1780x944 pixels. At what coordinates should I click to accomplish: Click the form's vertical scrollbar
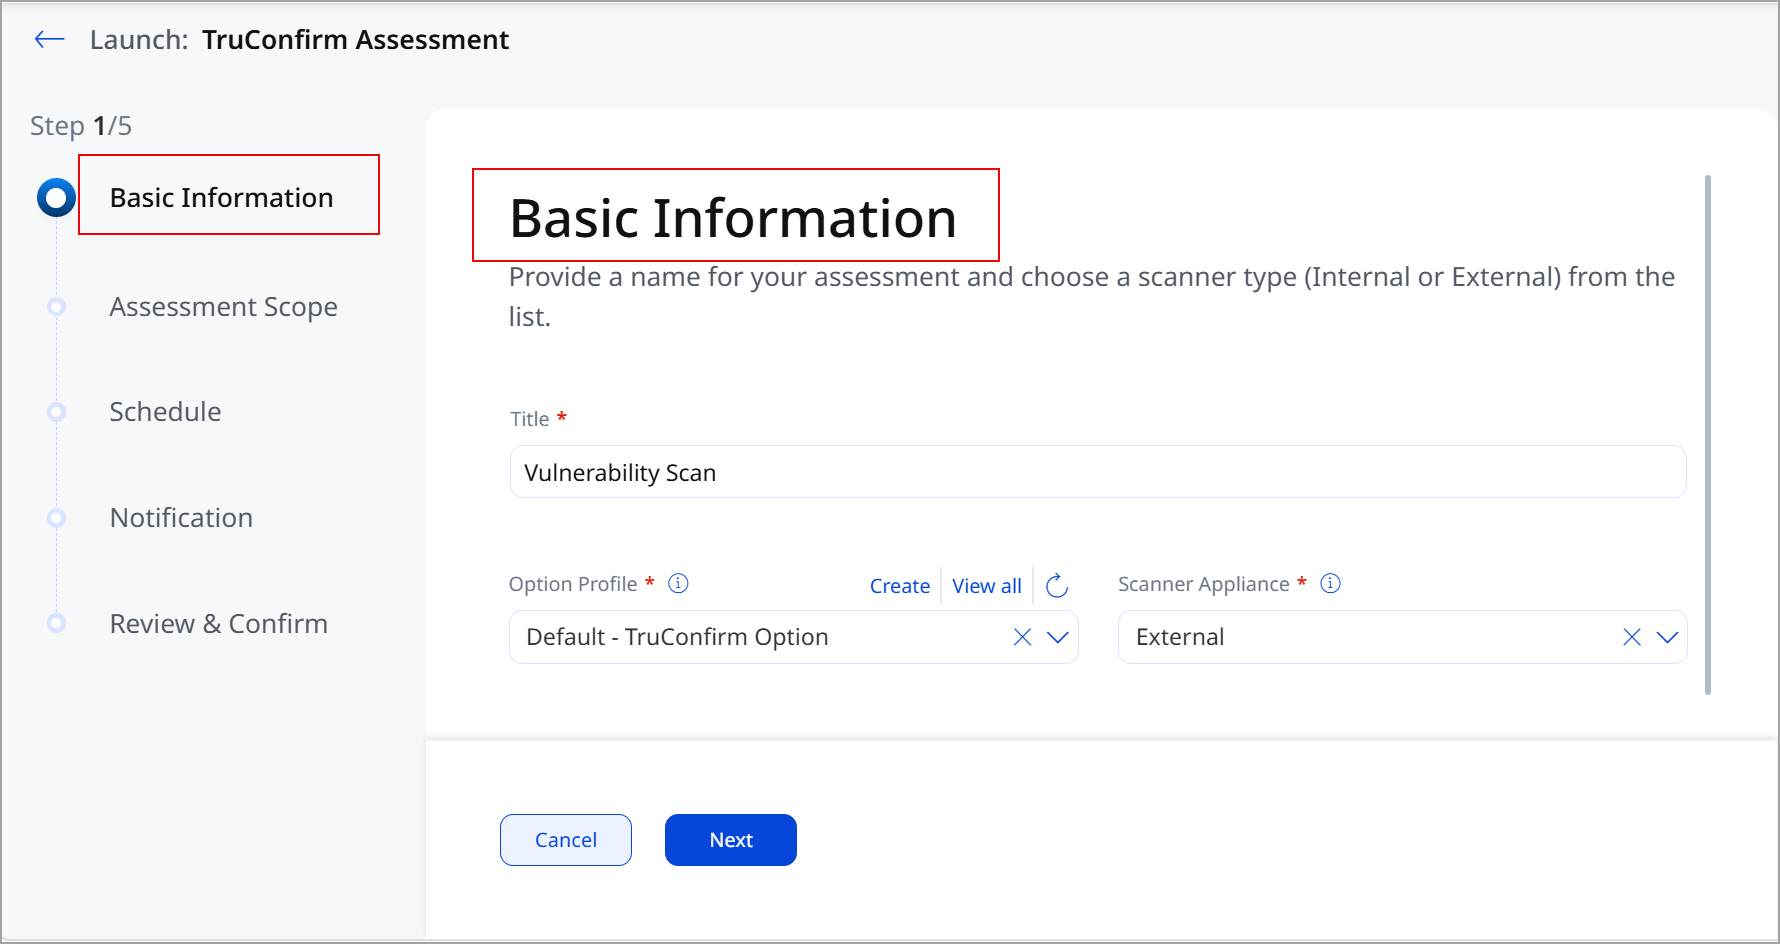point(1708,435)
